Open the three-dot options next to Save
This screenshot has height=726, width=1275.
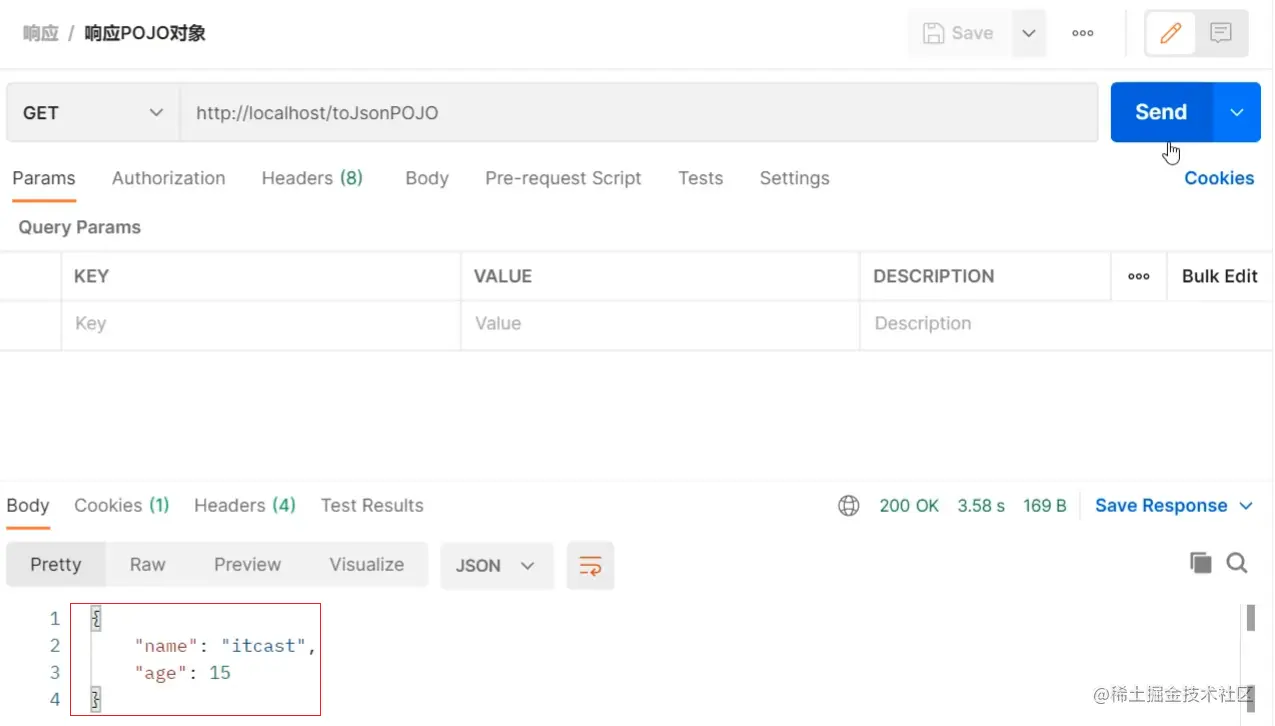(x=1082, y=33)
